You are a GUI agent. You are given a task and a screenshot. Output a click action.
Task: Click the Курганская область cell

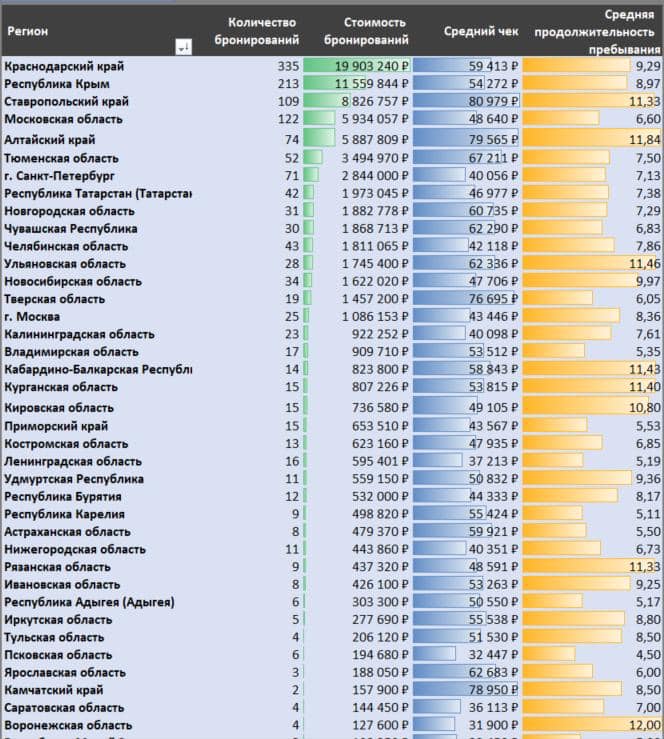[61, 387]
